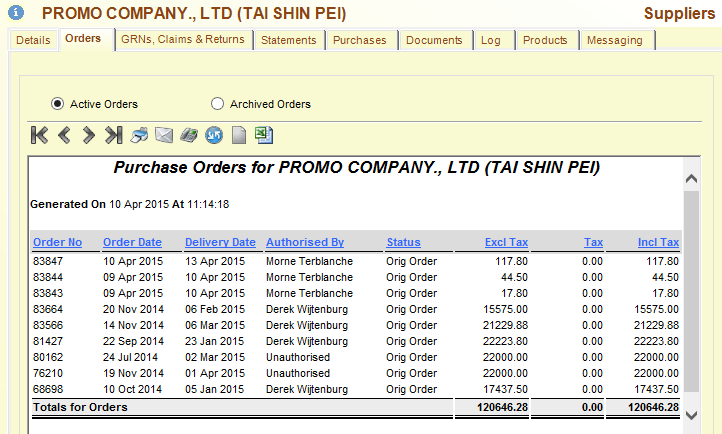Go to next report page
Image resolution: width=722 pixels, height=434 pixels.
point(89,135)
